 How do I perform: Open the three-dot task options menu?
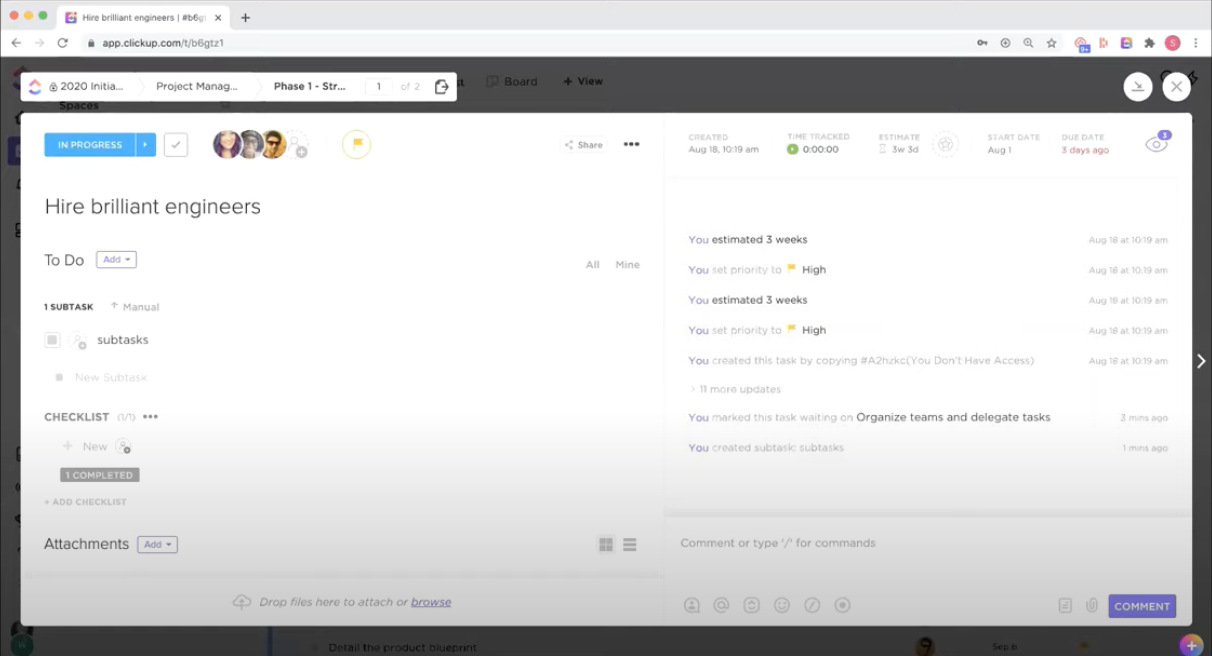631,145
